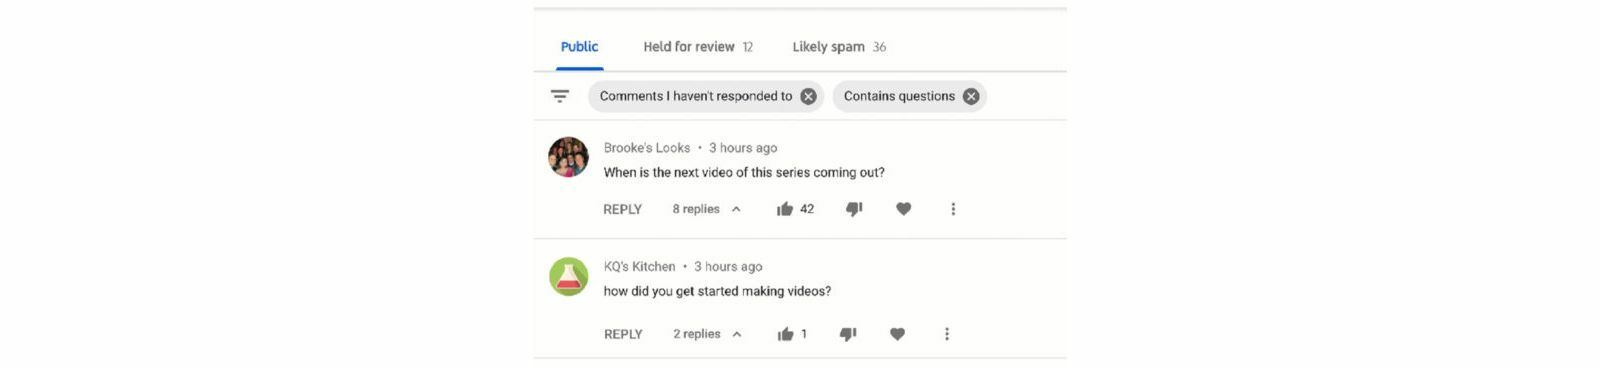Open KQ's Kitchen channel avatar

(x=569, y=276)
